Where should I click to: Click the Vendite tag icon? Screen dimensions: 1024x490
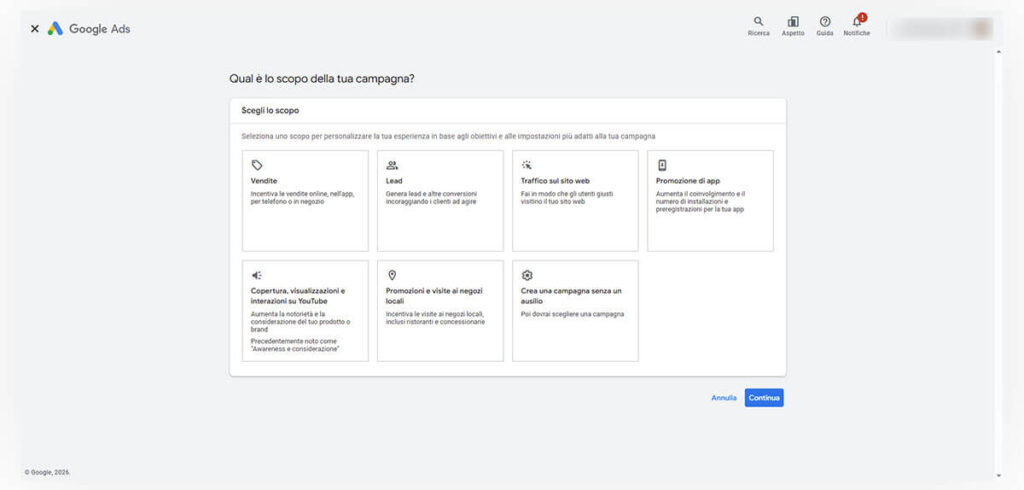pyautogui.click(x=257, y=165)
